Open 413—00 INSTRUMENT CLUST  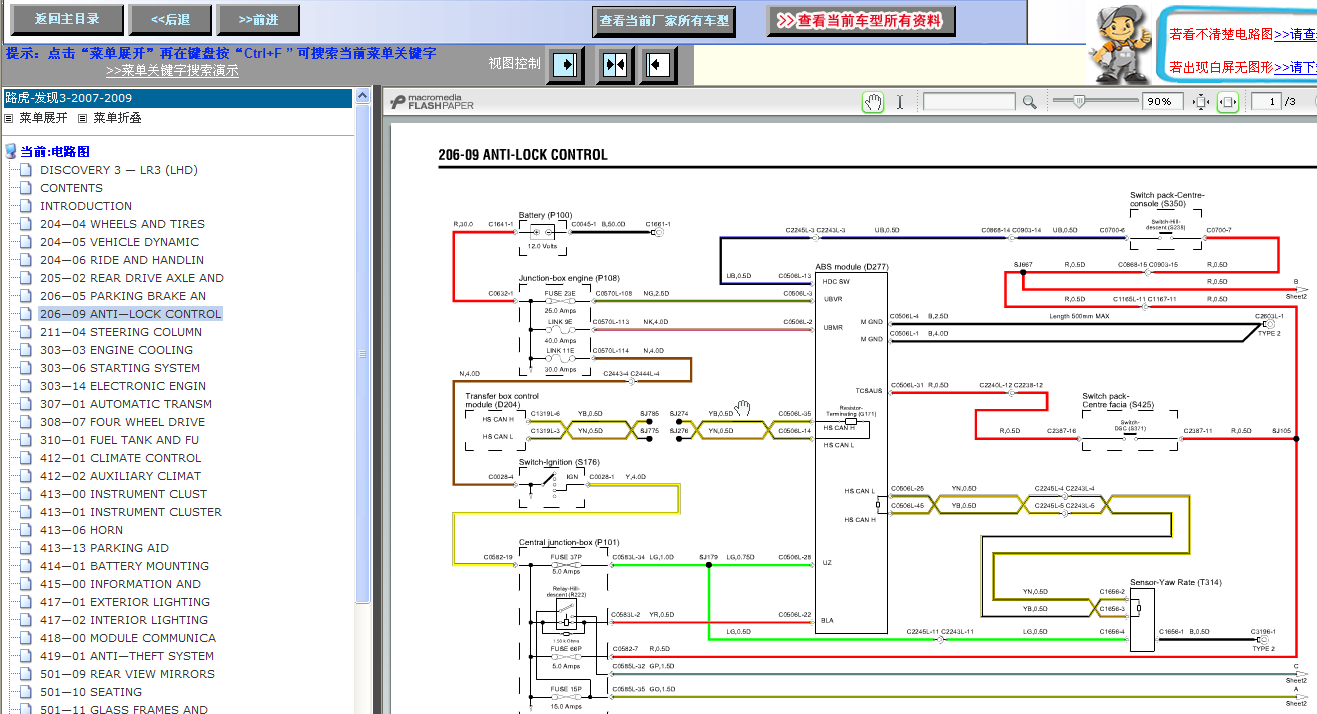click(x=124, y=494)
